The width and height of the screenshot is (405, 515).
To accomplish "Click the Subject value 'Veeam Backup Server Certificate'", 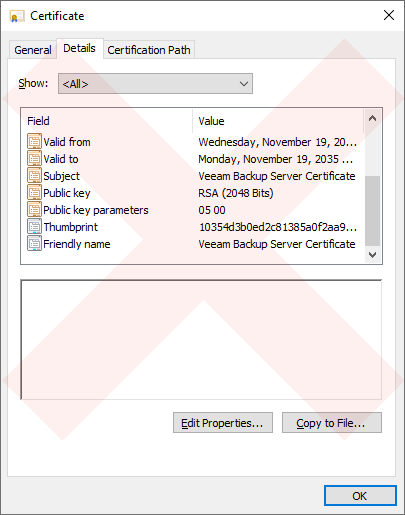I will 277,176.
